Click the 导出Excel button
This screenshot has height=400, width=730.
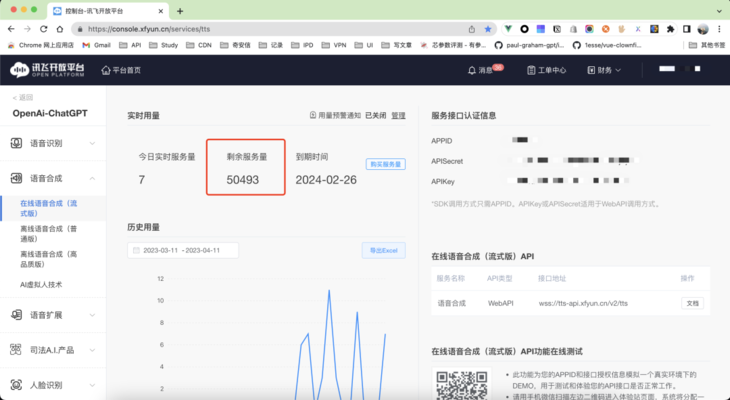384,251
